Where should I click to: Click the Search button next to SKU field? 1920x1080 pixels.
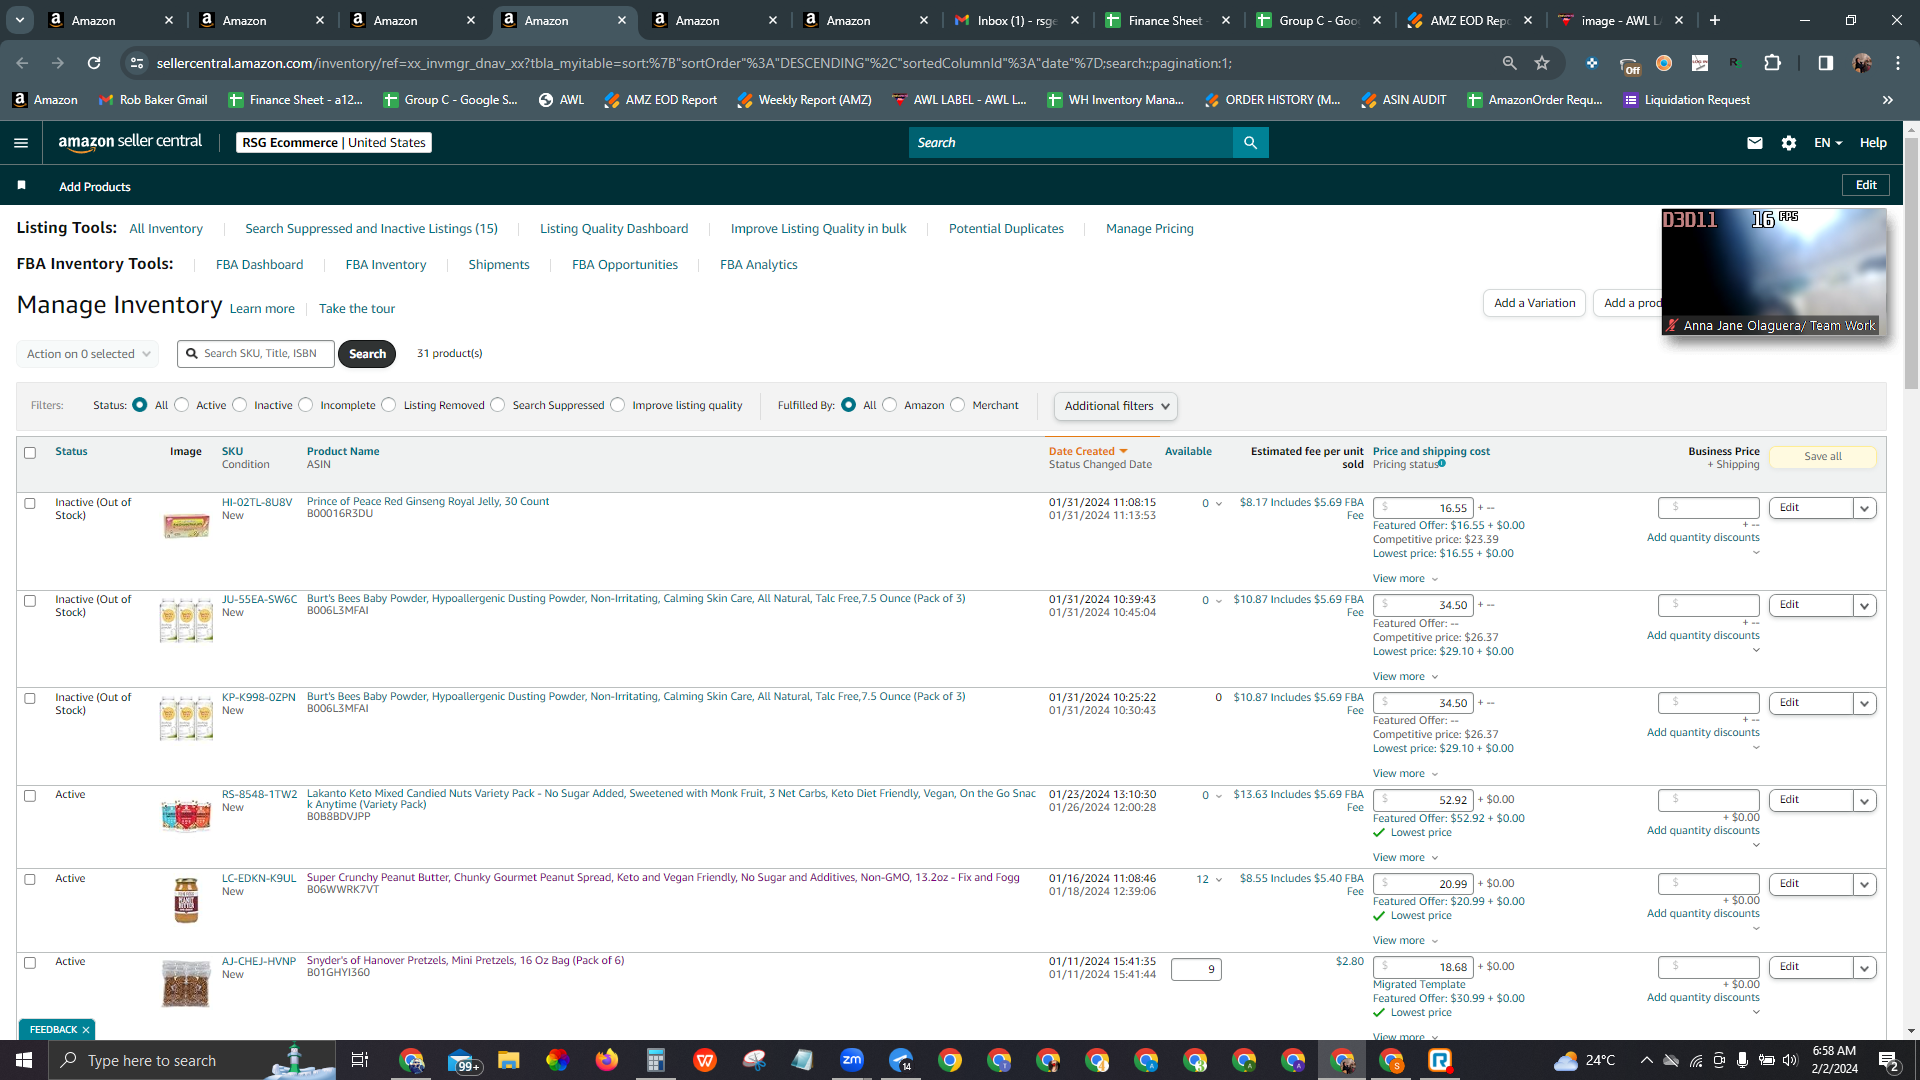[x=367, y=354]
